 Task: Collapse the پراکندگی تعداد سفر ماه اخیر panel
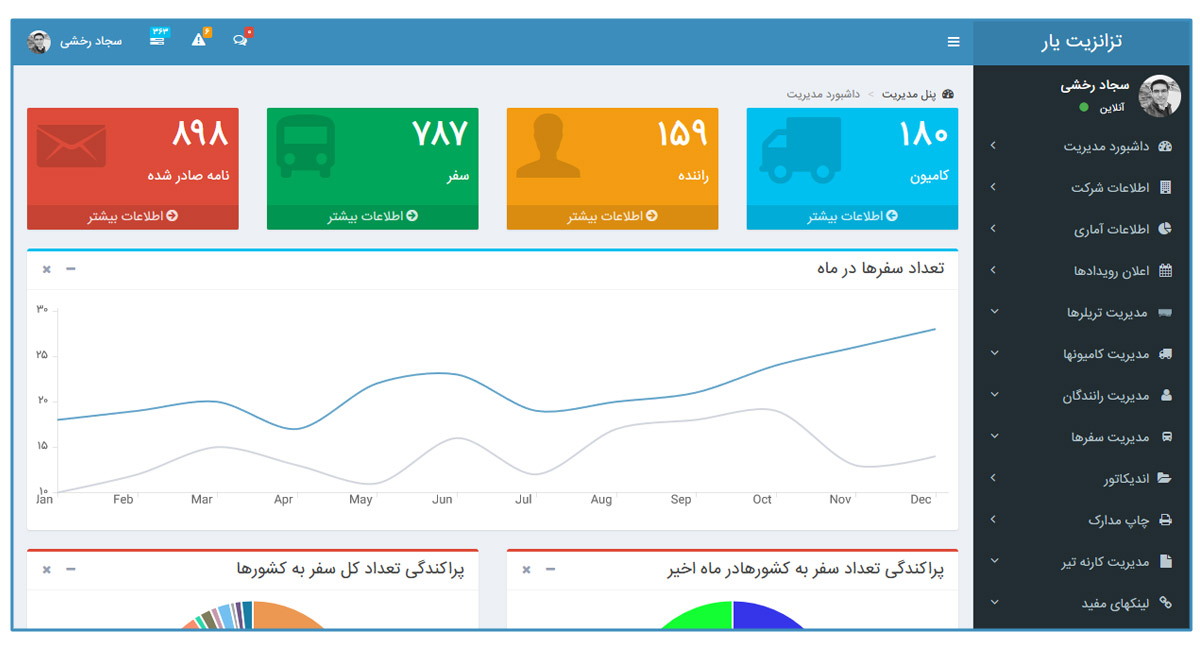pos(550,570)
